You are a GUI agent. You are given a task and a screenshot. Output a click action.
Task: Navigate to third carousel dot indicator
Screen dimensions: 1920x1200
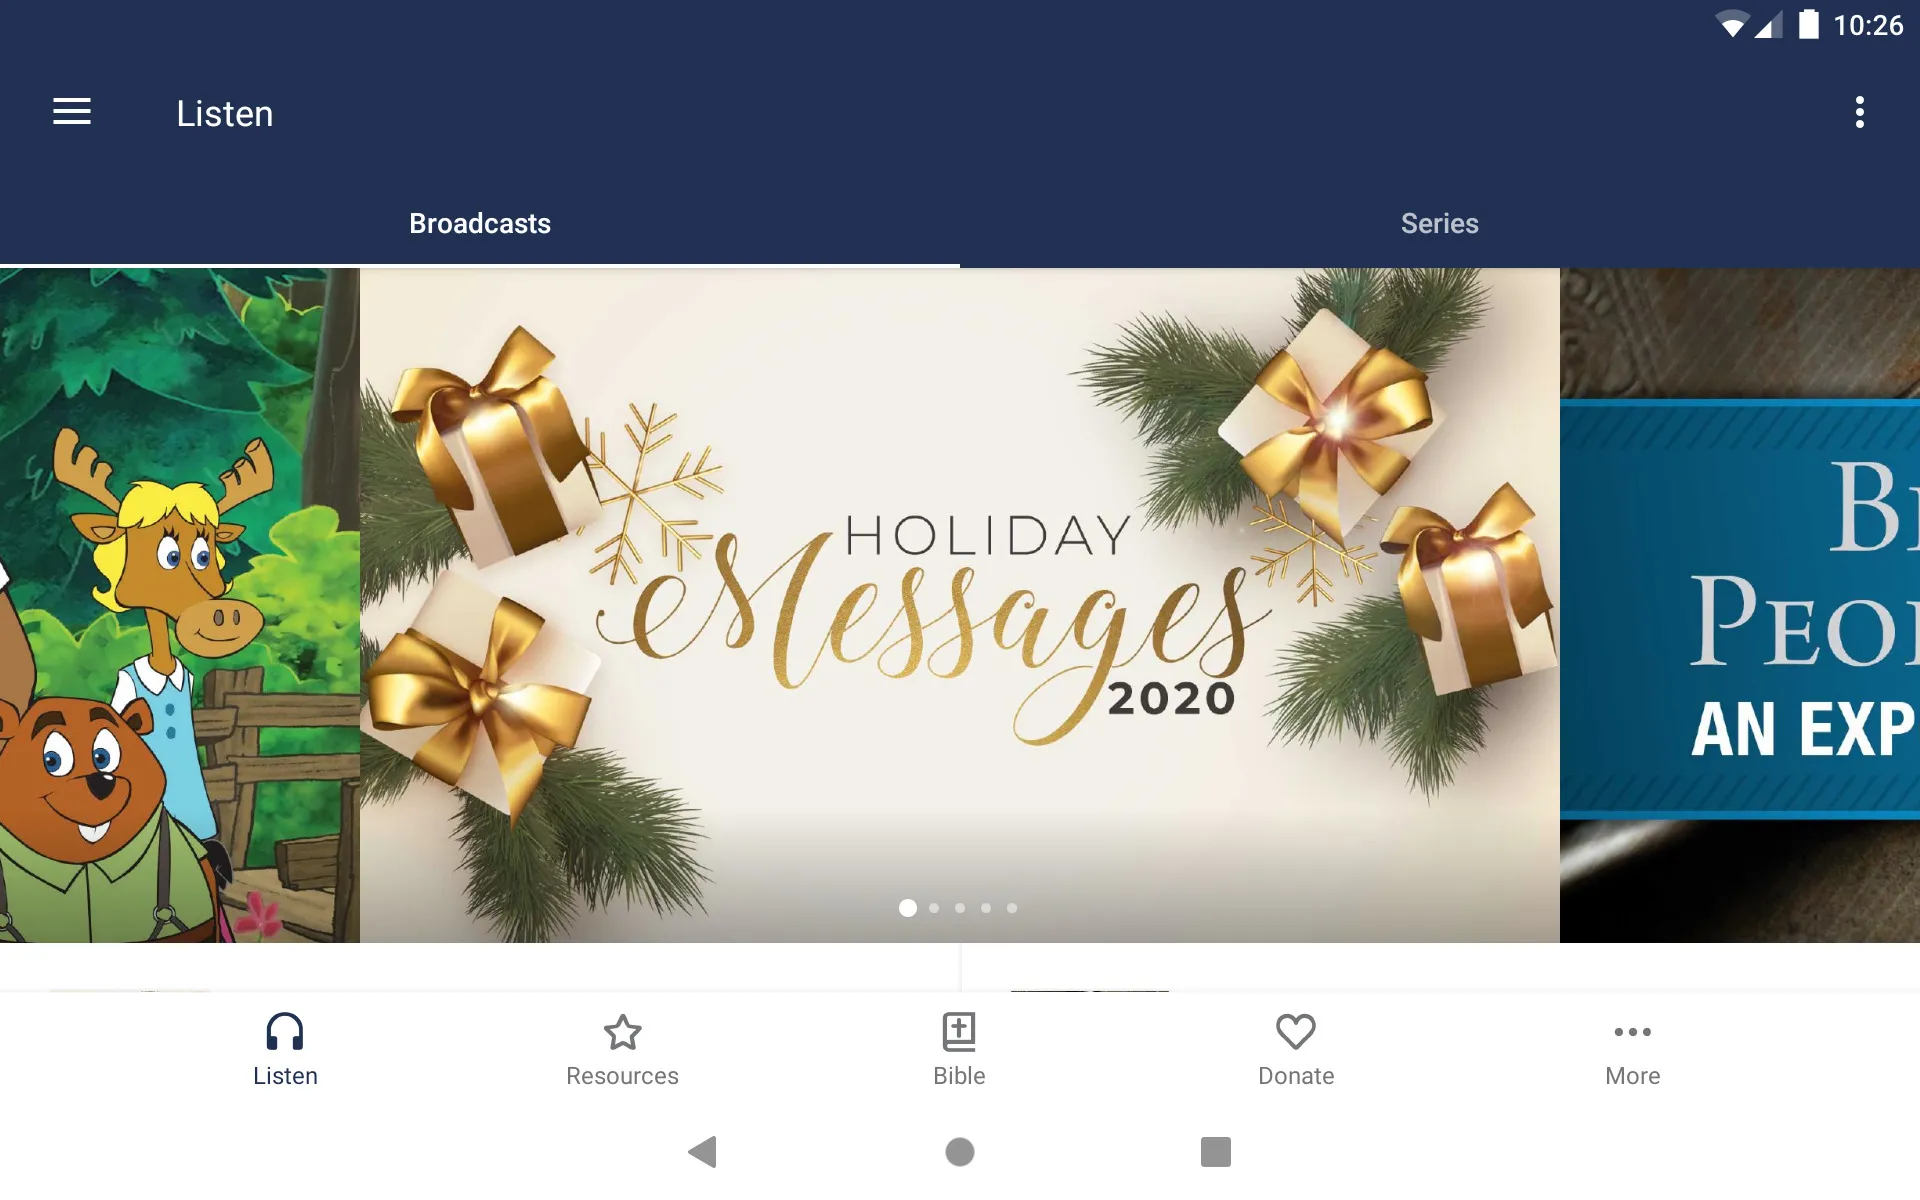click(x=959, y=908)
